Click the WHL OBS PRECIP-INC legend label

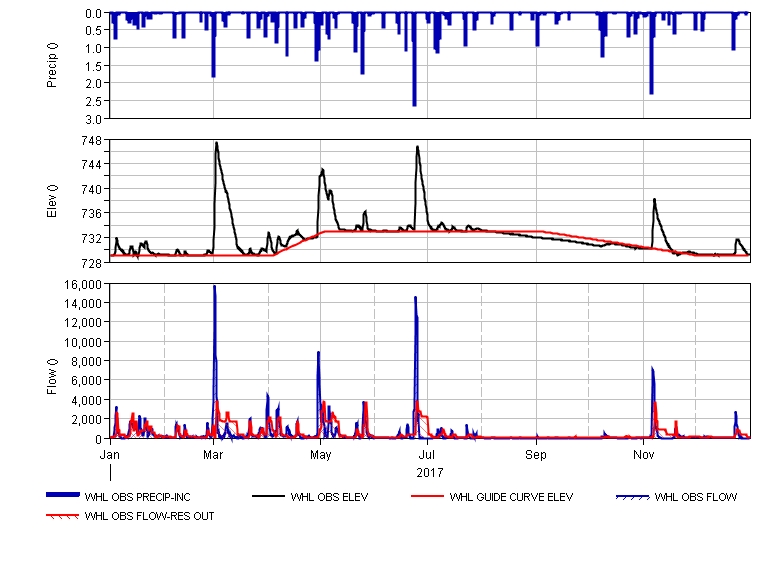(137, 497)
